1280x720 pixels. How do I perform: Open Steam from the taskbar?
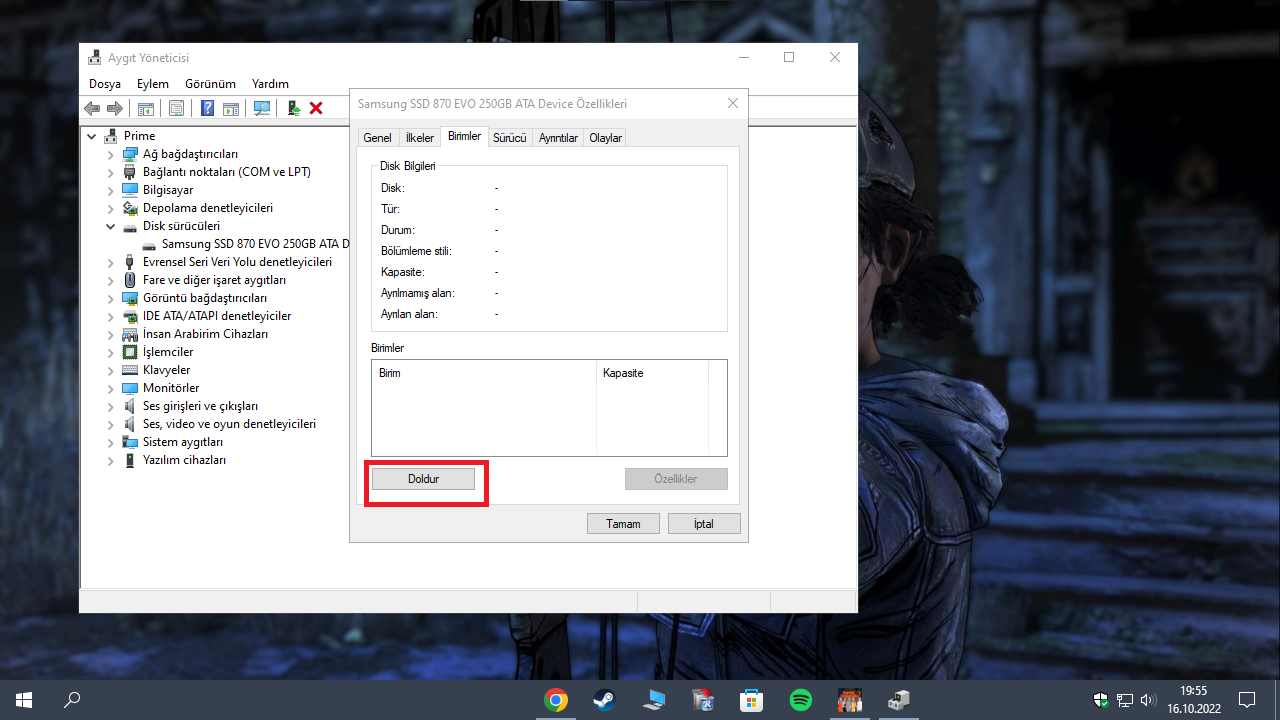click(605, 700)
